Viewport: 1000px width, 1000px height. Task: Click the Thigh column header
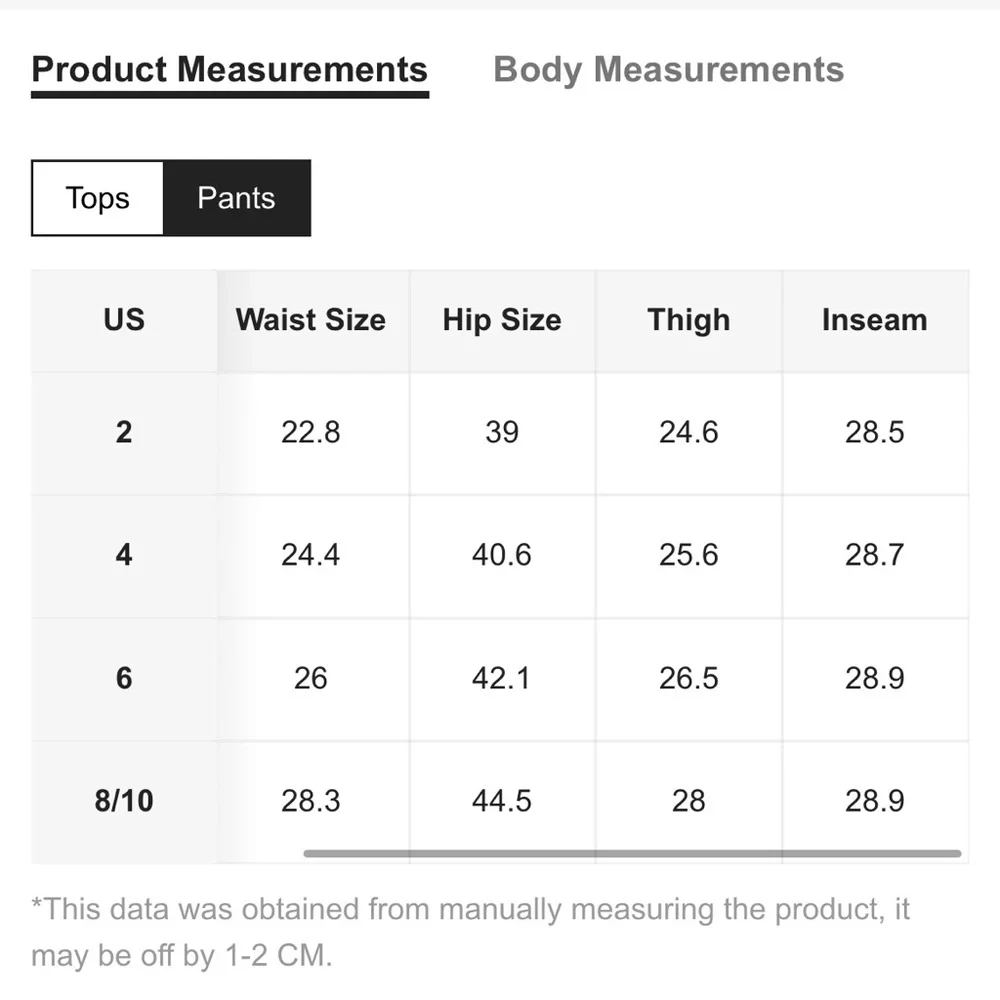(688, 320)
